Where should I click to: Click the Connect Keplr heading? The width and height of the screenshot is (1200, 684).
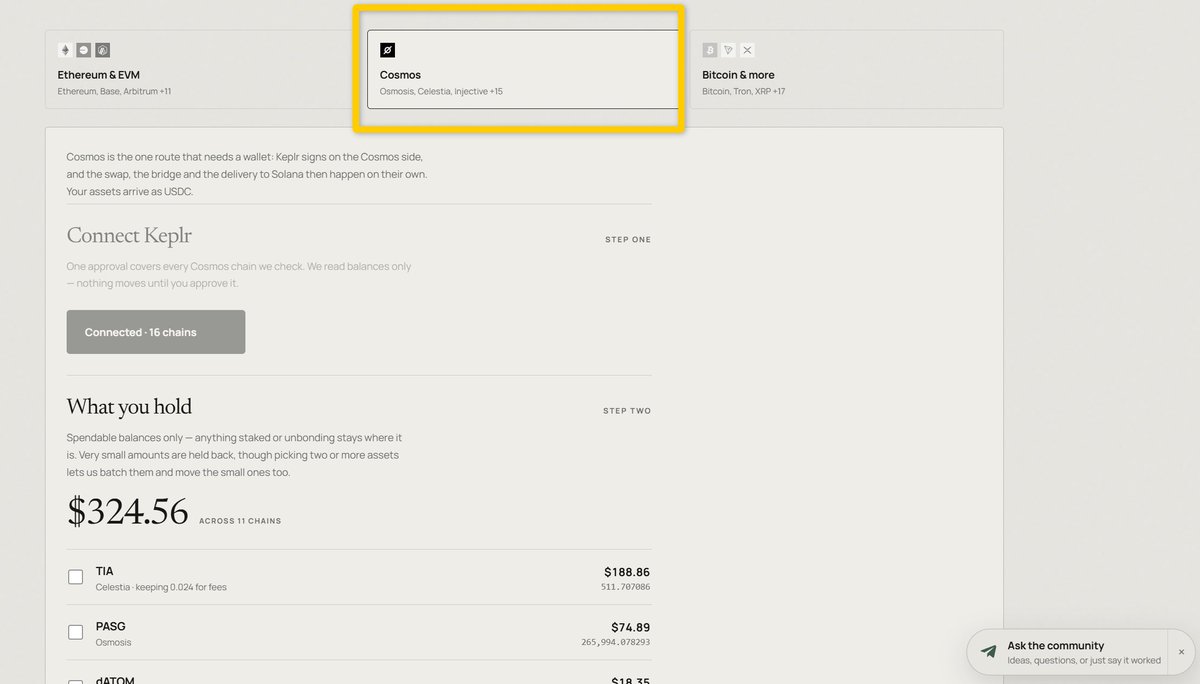[x=129, y=236]
